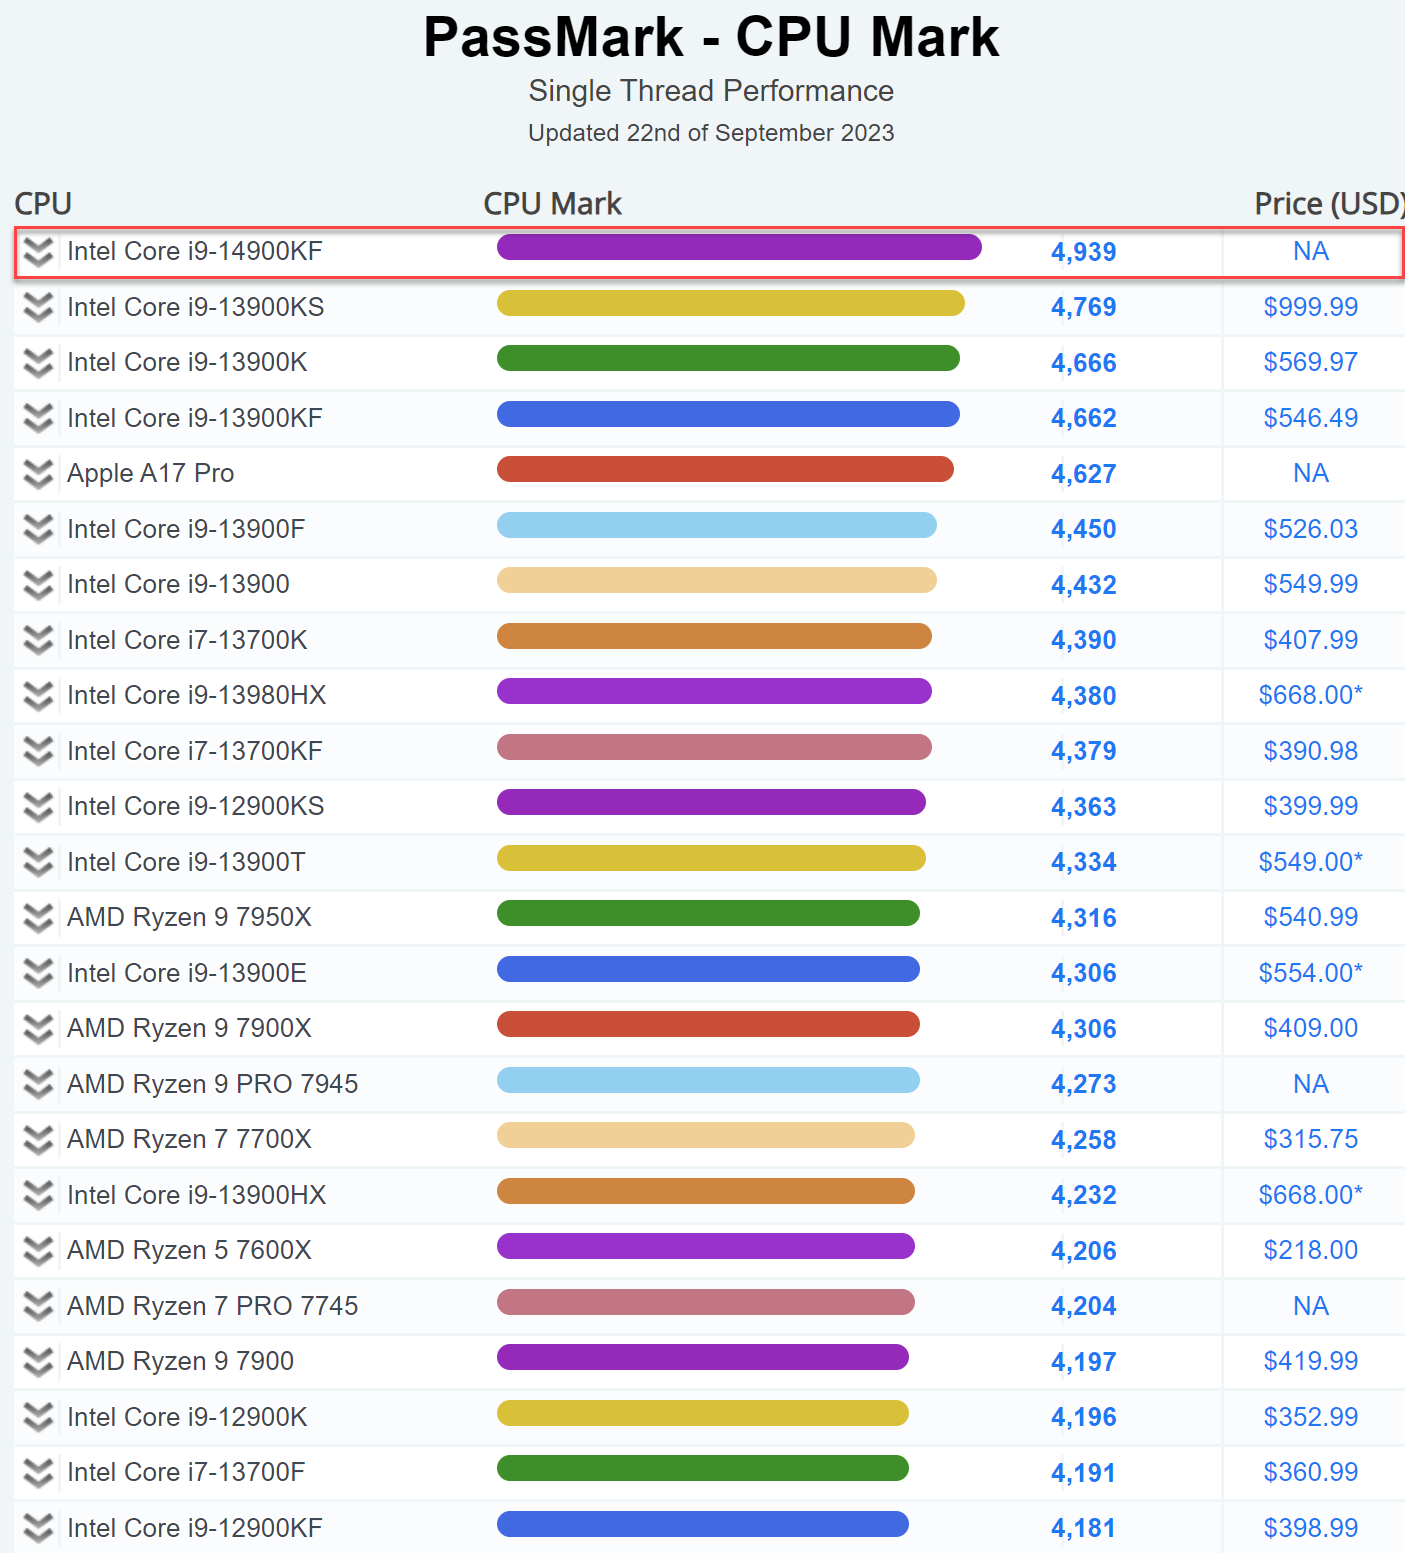Expand the Apple A17 Pro row chevron
The height and width of the screenshot is (1553, 1405).
point(38,474)
